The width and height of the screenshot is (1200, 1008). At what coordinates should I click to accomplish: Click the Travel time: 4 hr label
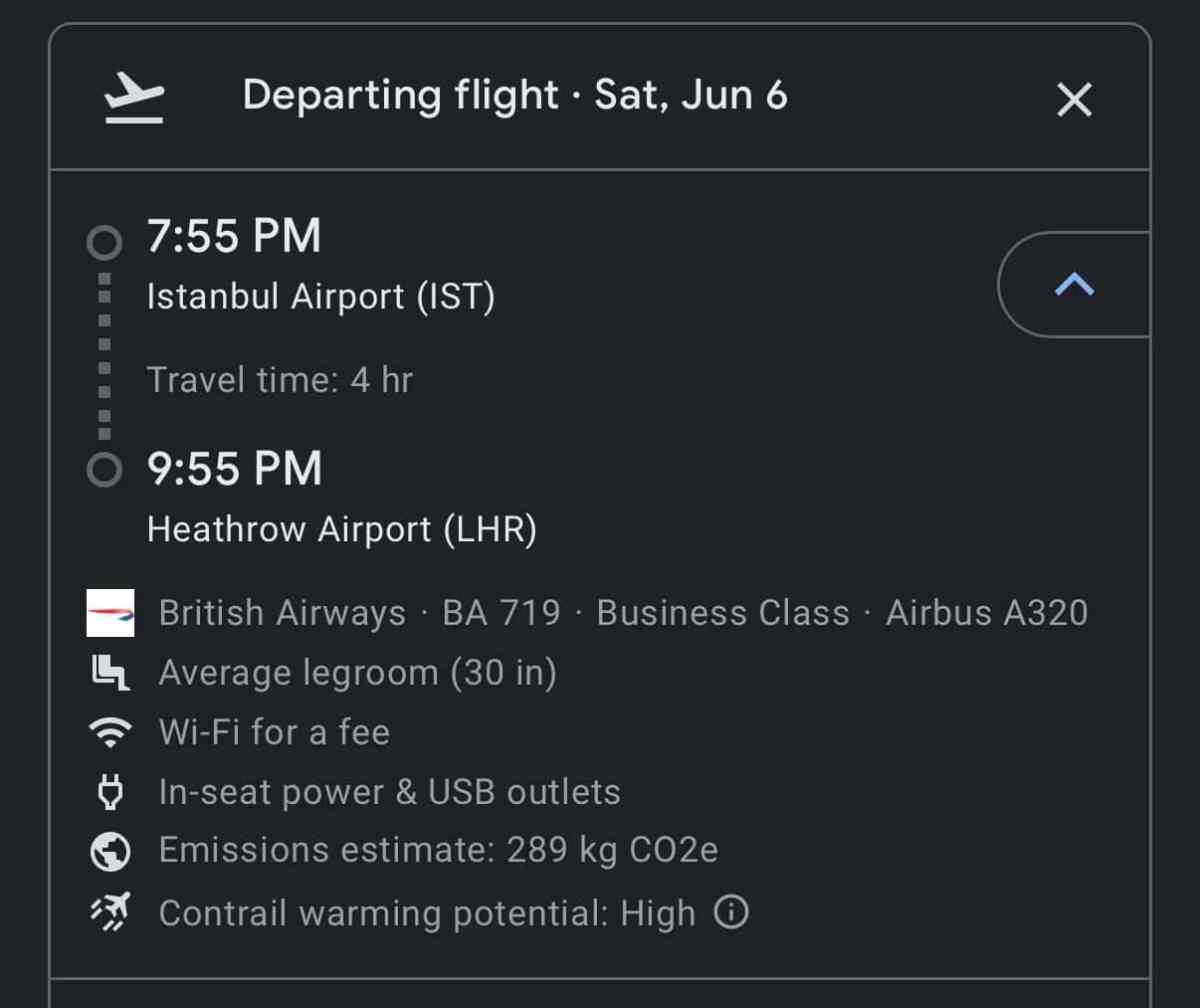(279, 380)
